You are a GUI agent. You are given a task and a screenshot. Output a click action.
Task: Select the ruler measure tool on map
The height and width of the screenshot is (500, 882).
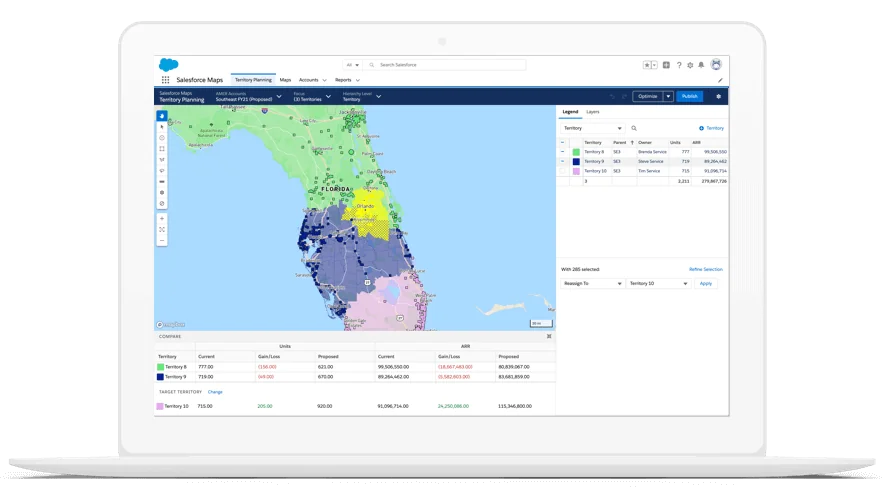pyautogui.click(x=162, y=182)
